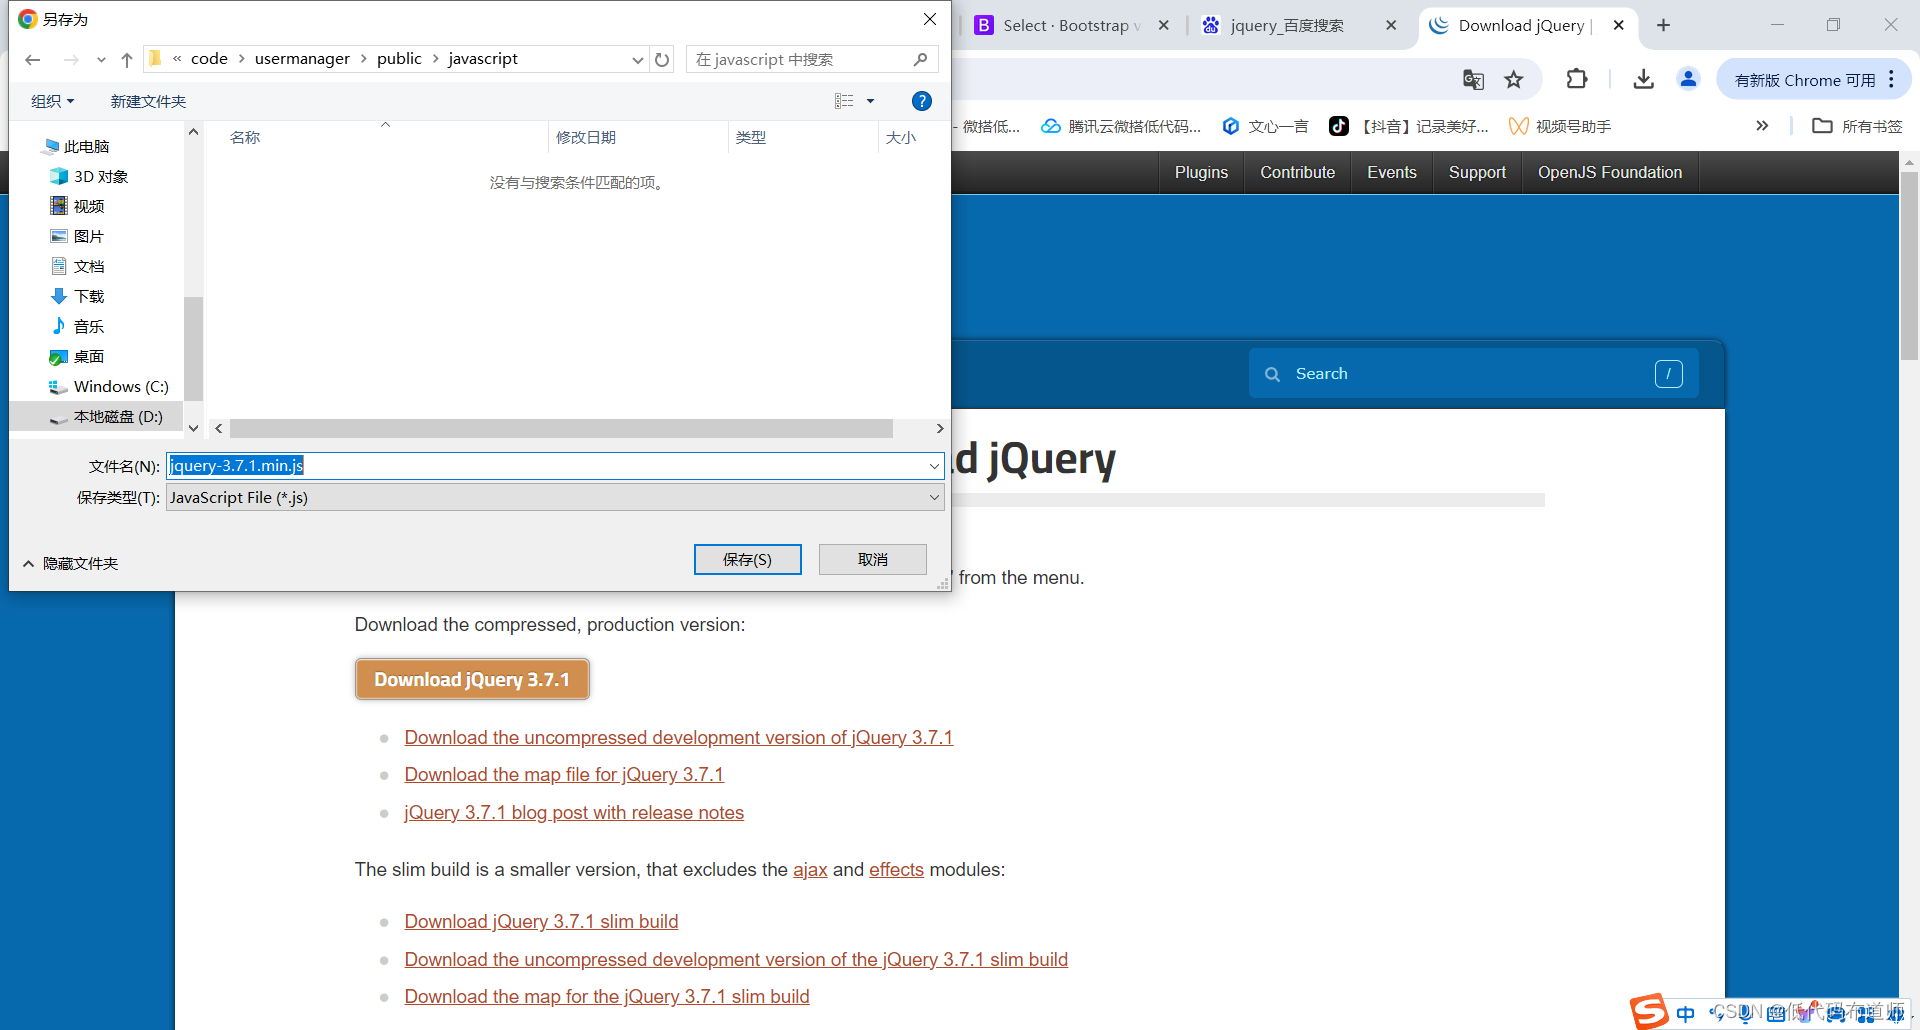
Task: Open view options dropdown arrow
Action: [x=870, y=101]
